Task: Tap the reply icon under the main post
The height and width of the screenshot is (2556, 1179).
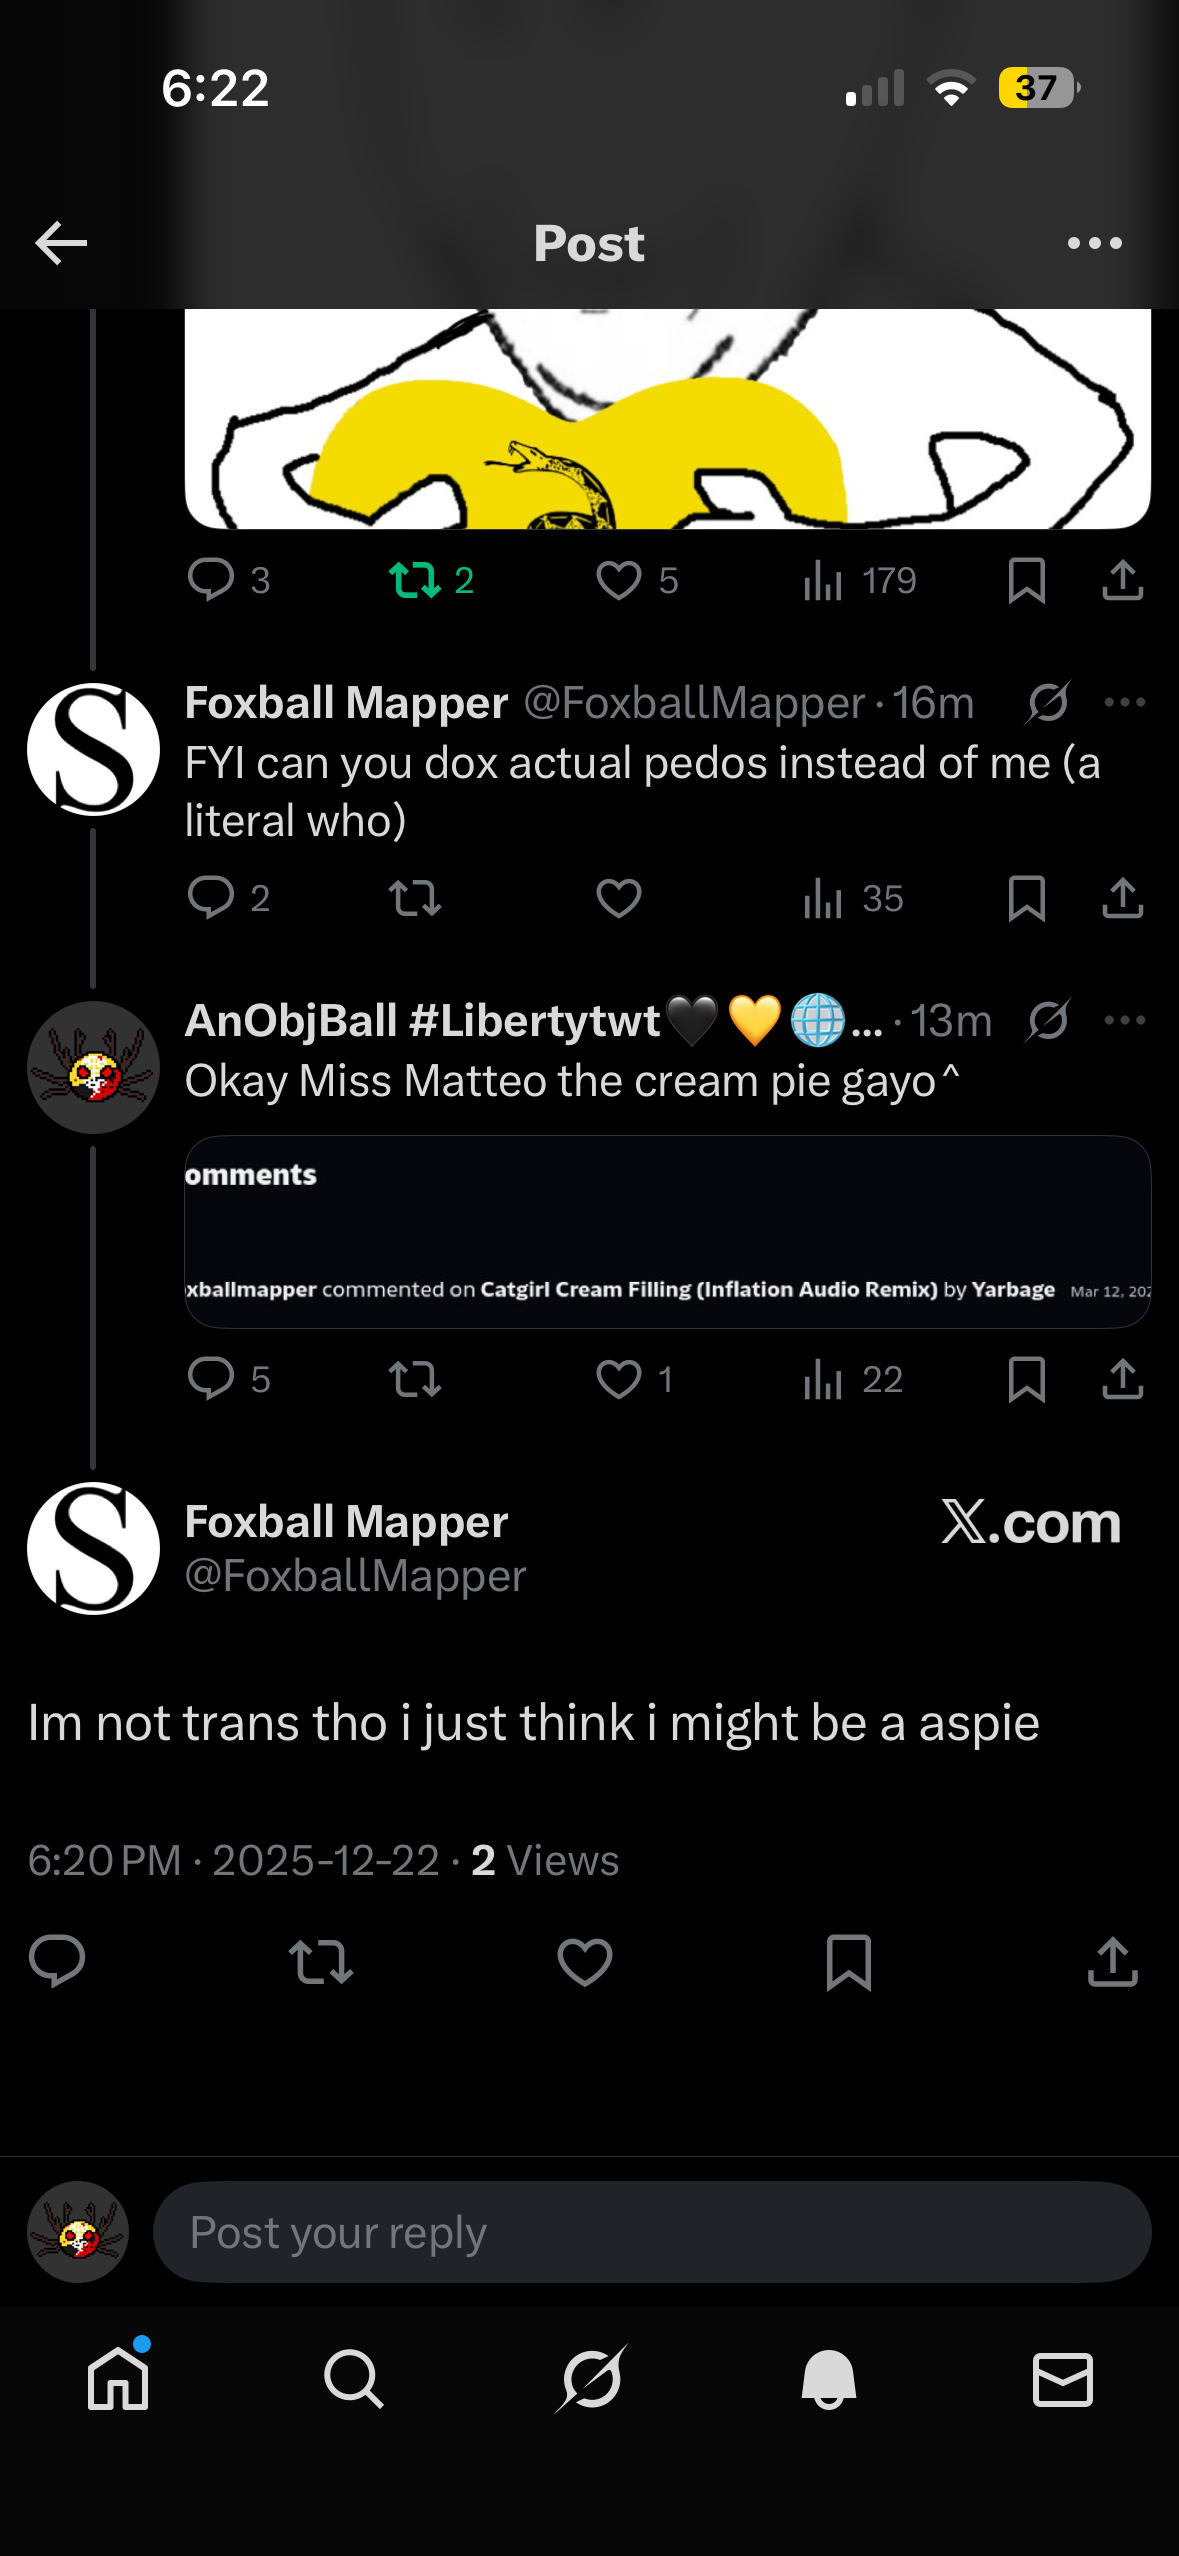Action: (57, 1961)
